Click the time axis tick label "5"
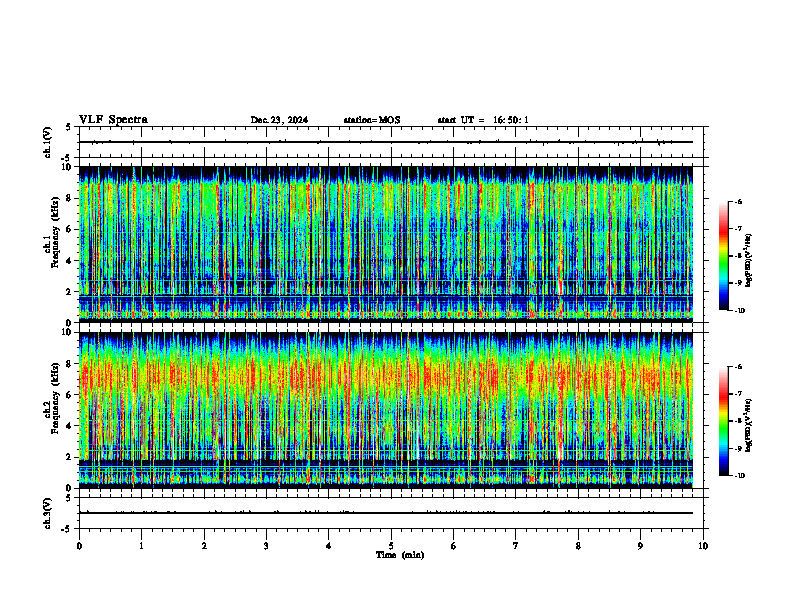 391,546
